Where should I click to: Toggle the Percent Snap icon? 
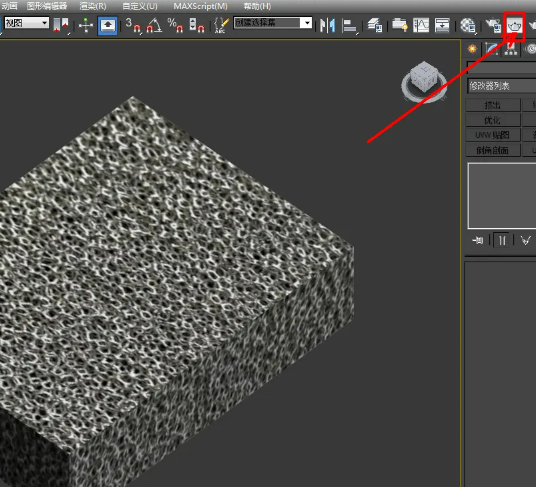coord(175,25)
